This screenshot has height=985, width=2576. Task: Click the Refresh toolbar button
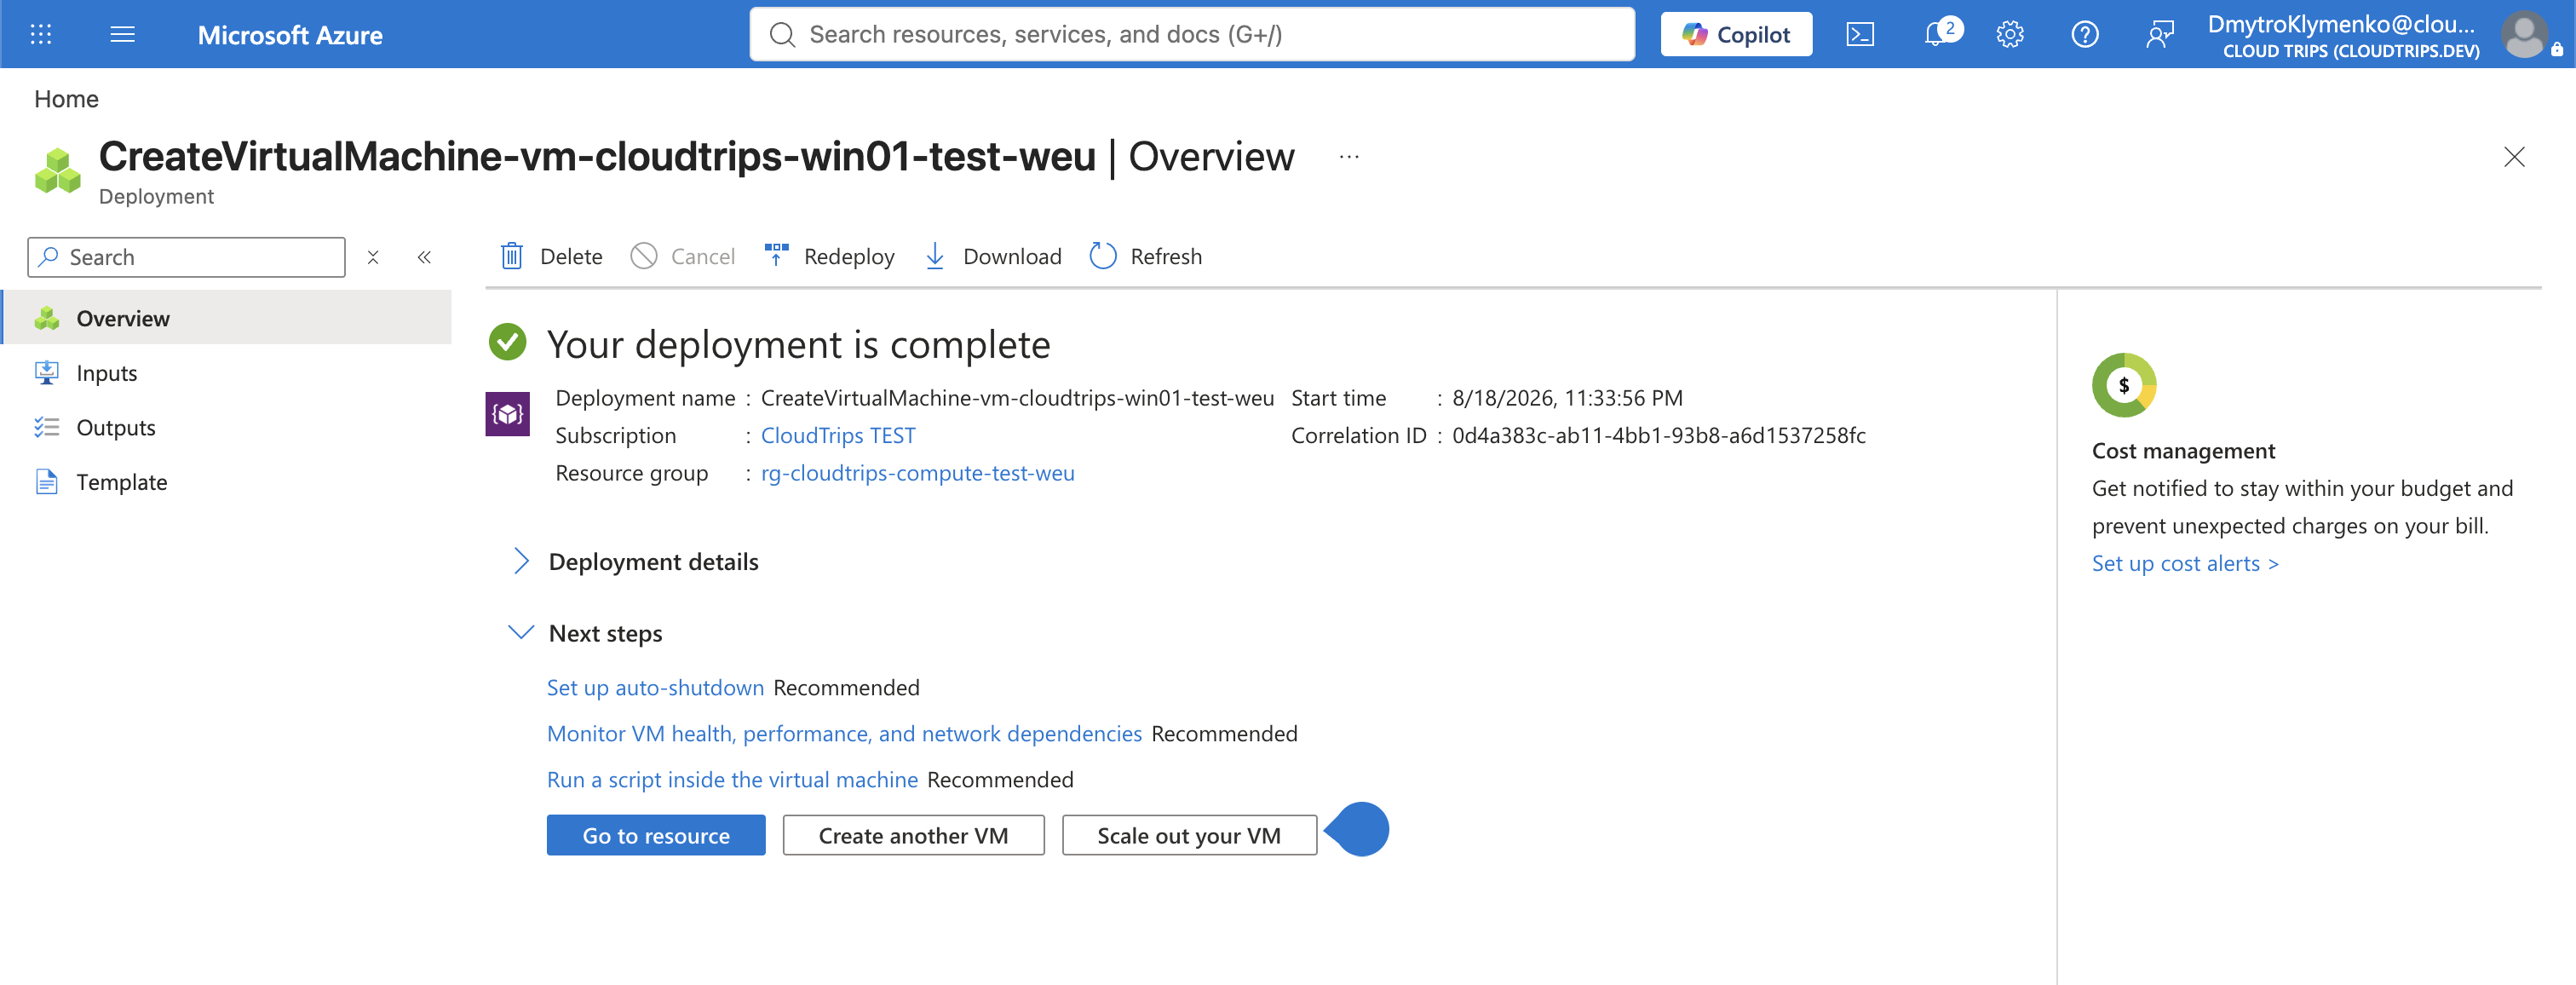(x=1145, y=256)
